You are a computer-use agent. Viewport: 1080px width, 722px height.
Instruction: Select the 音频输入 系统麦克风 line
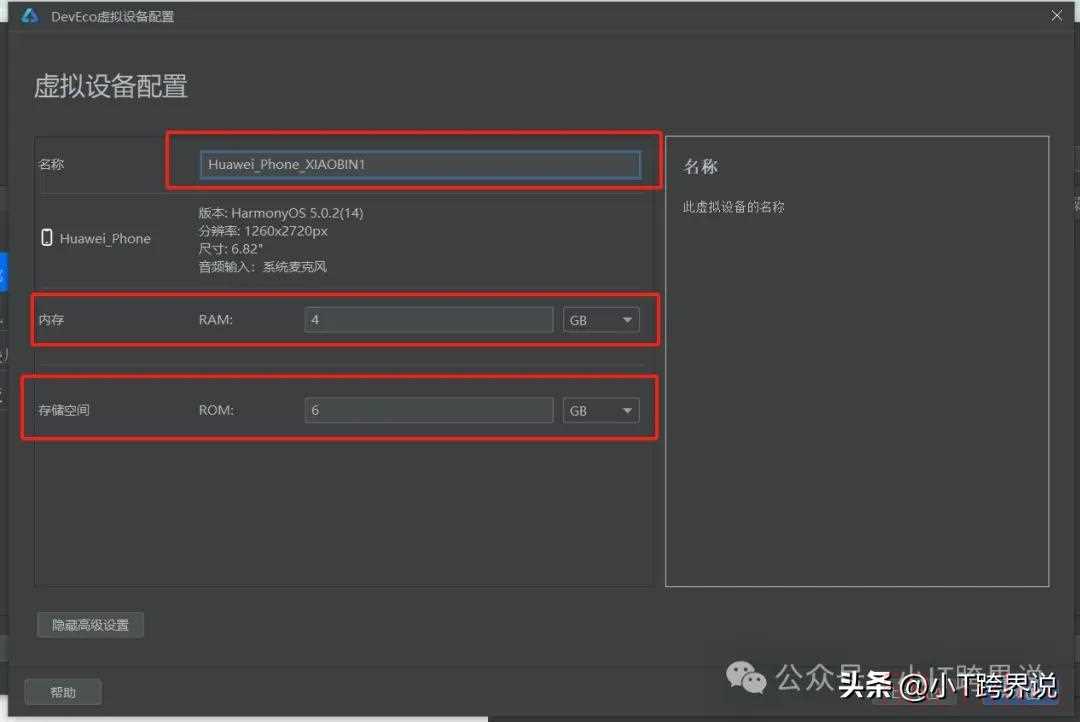[x=262, y=267]
